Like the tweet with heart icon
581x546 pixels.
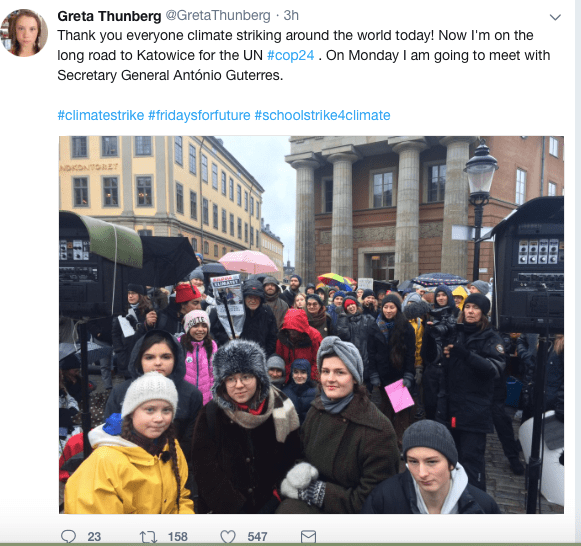click(228, 536)
